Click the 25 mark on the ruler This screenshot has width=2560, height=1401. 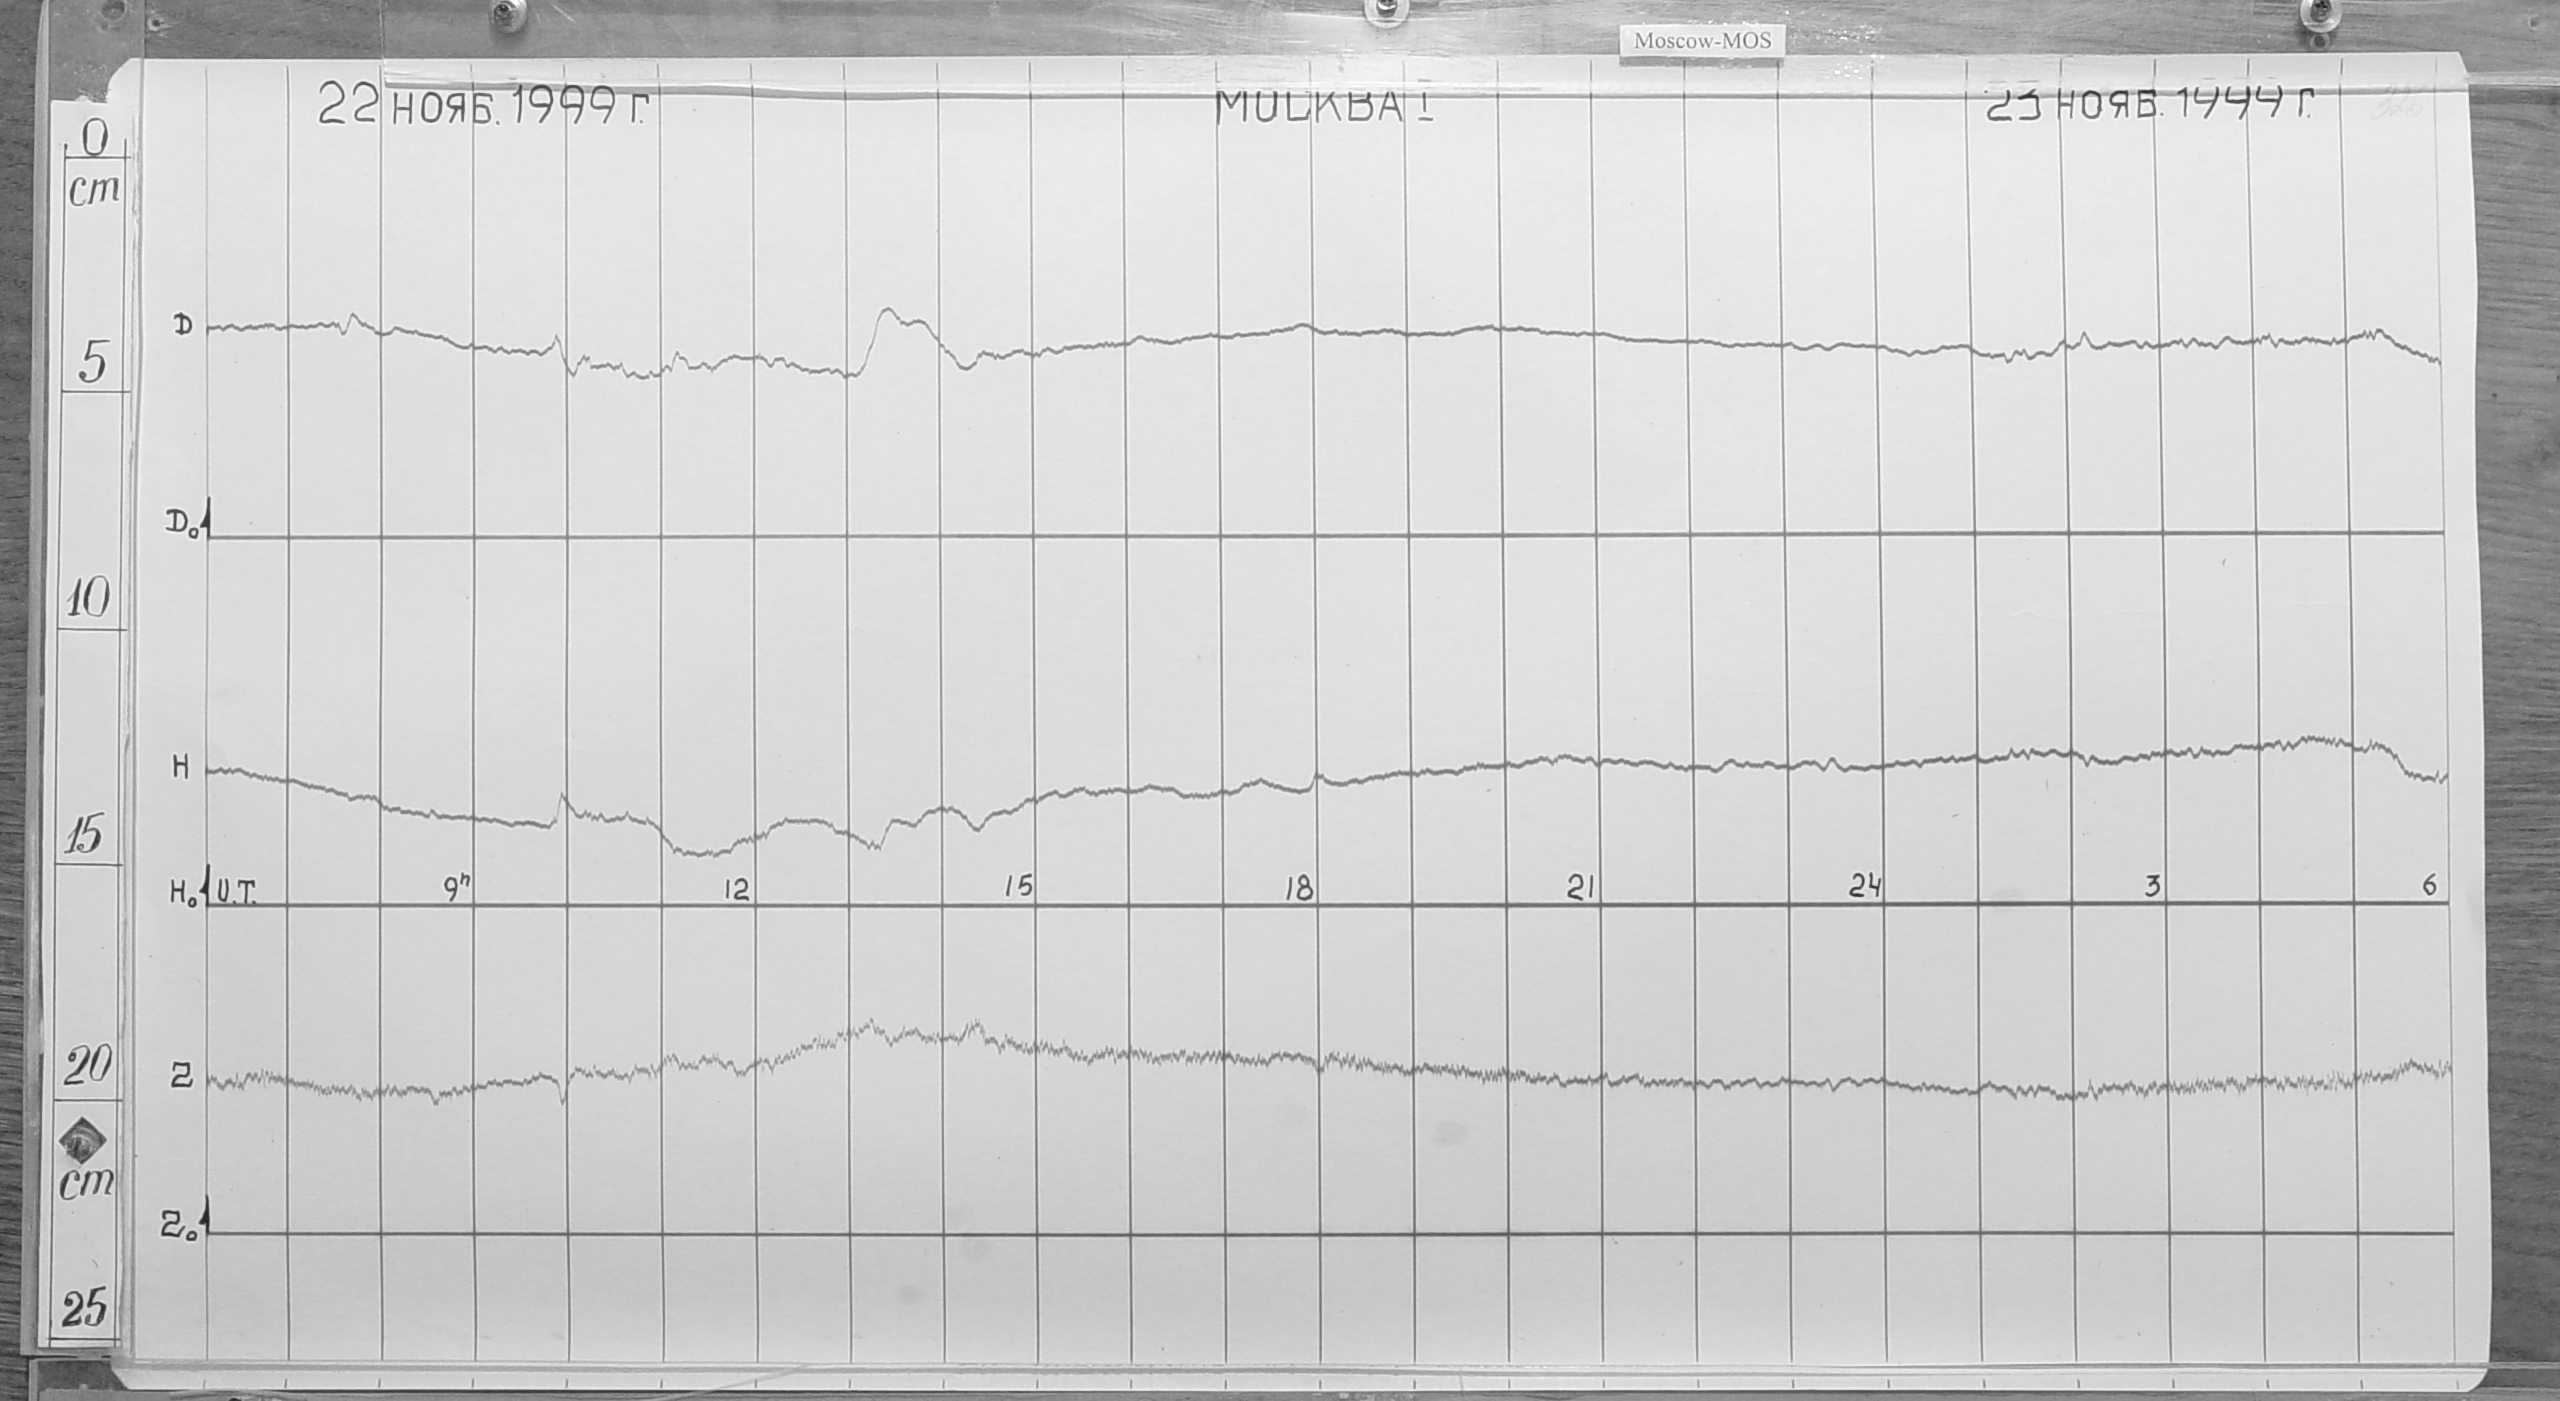pos(84,1308)
